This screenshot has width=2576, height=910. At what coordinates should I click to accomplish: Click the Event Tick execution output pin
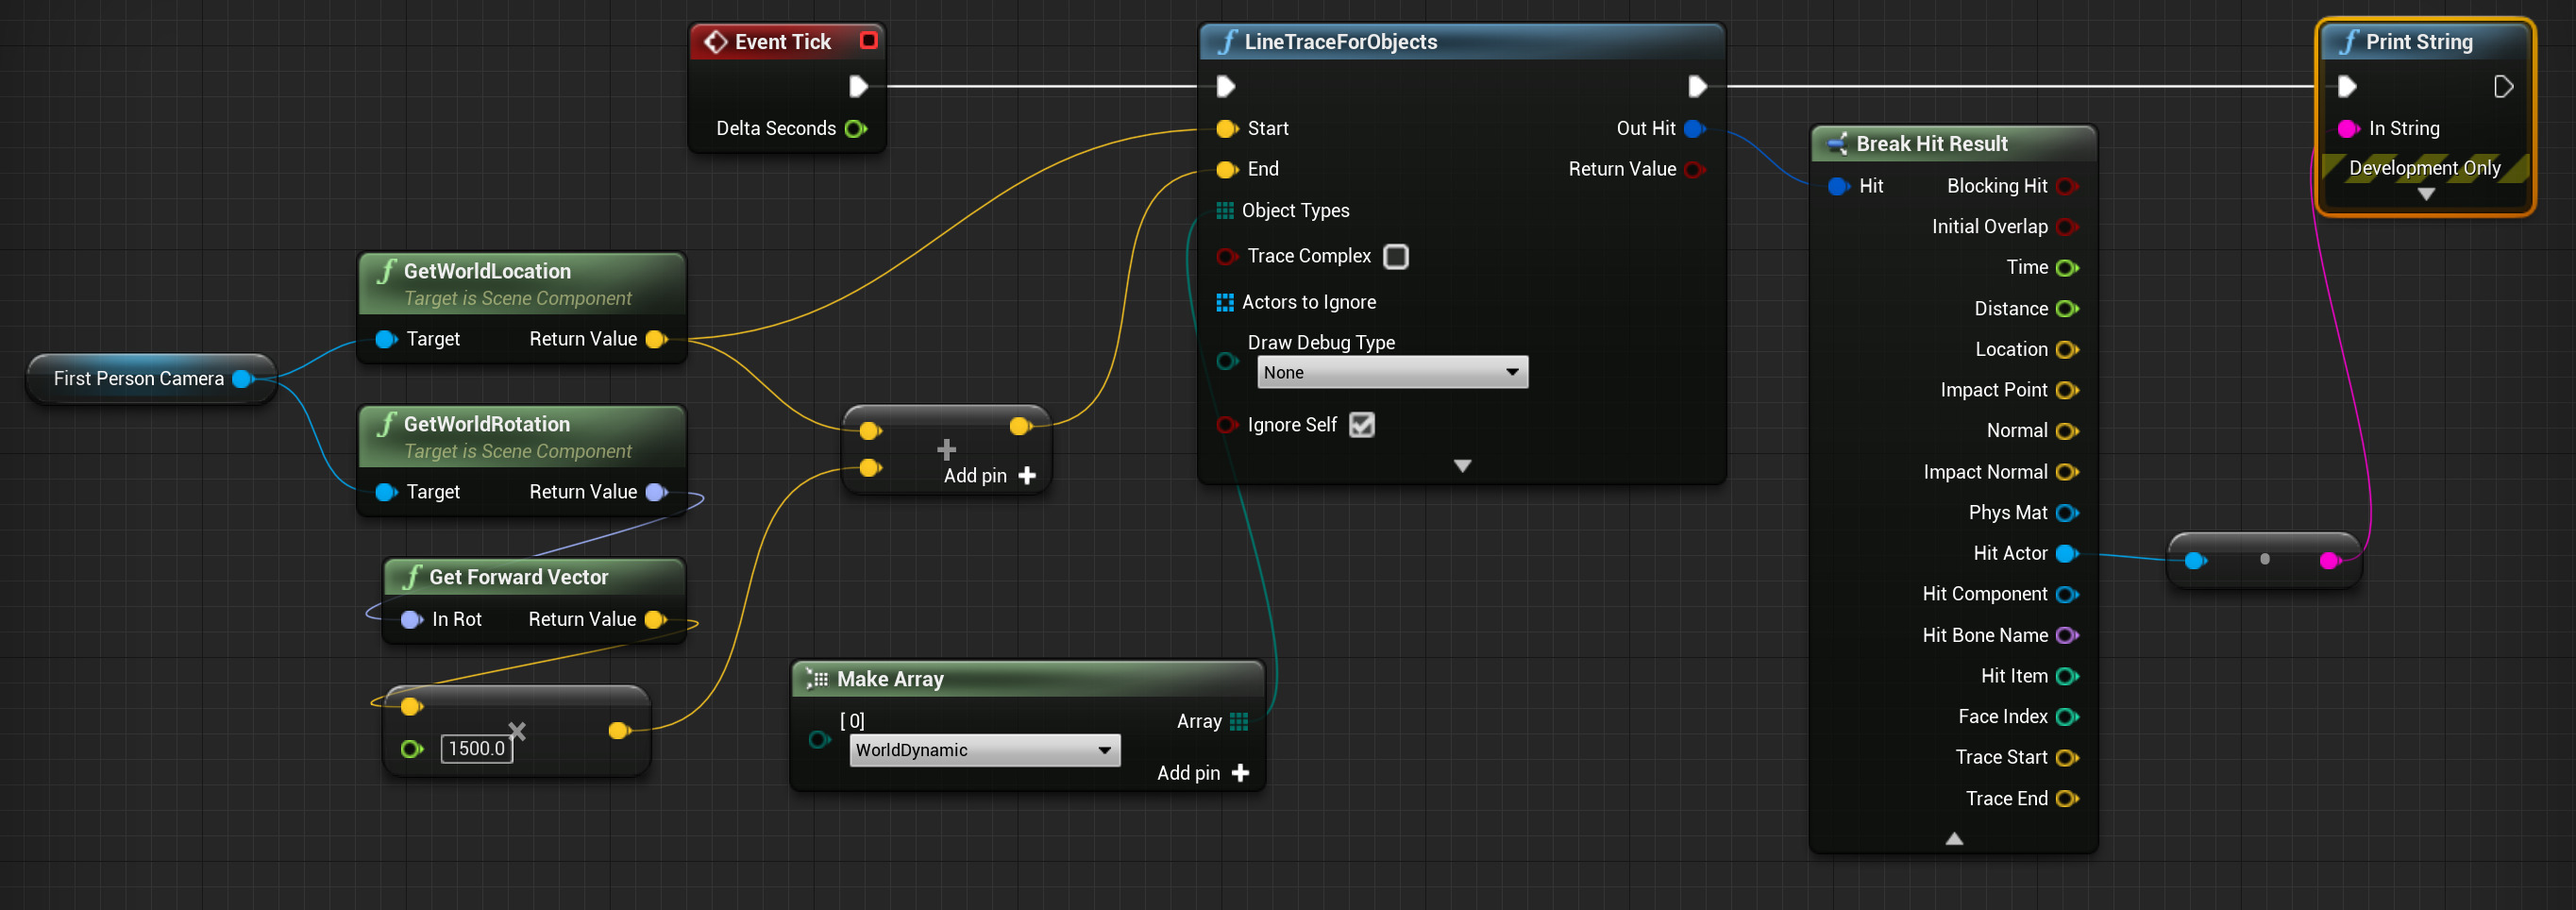857,86
